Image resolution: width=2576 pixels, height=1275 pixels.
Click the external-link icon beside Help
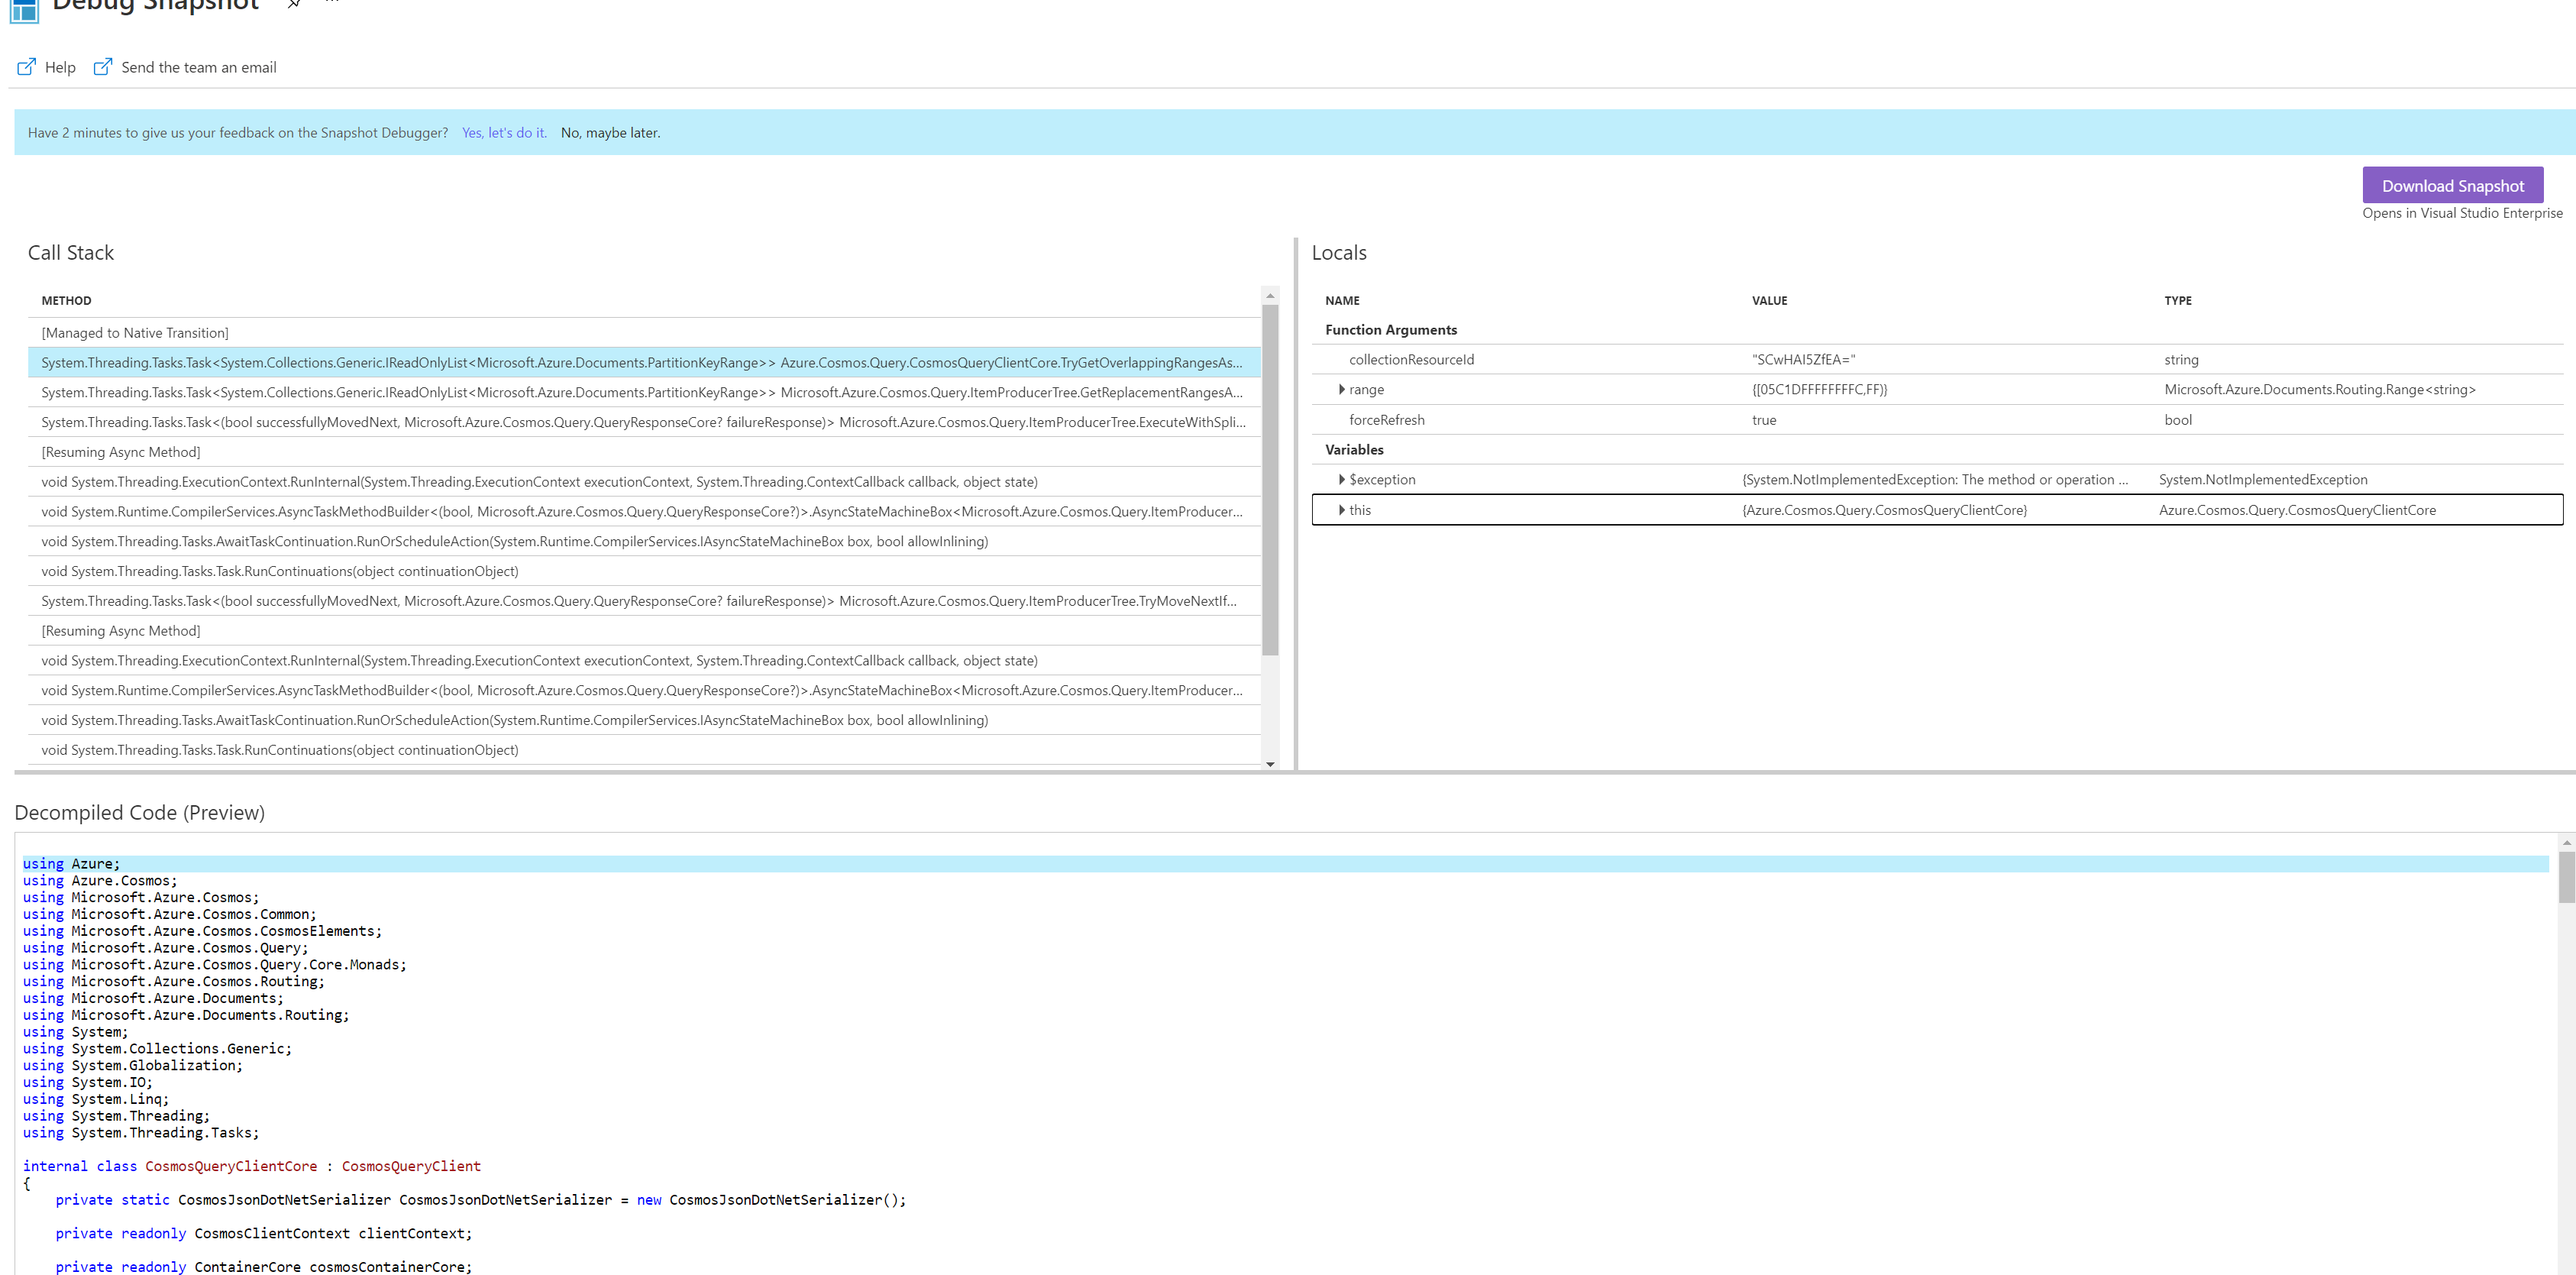pos(26,66)
